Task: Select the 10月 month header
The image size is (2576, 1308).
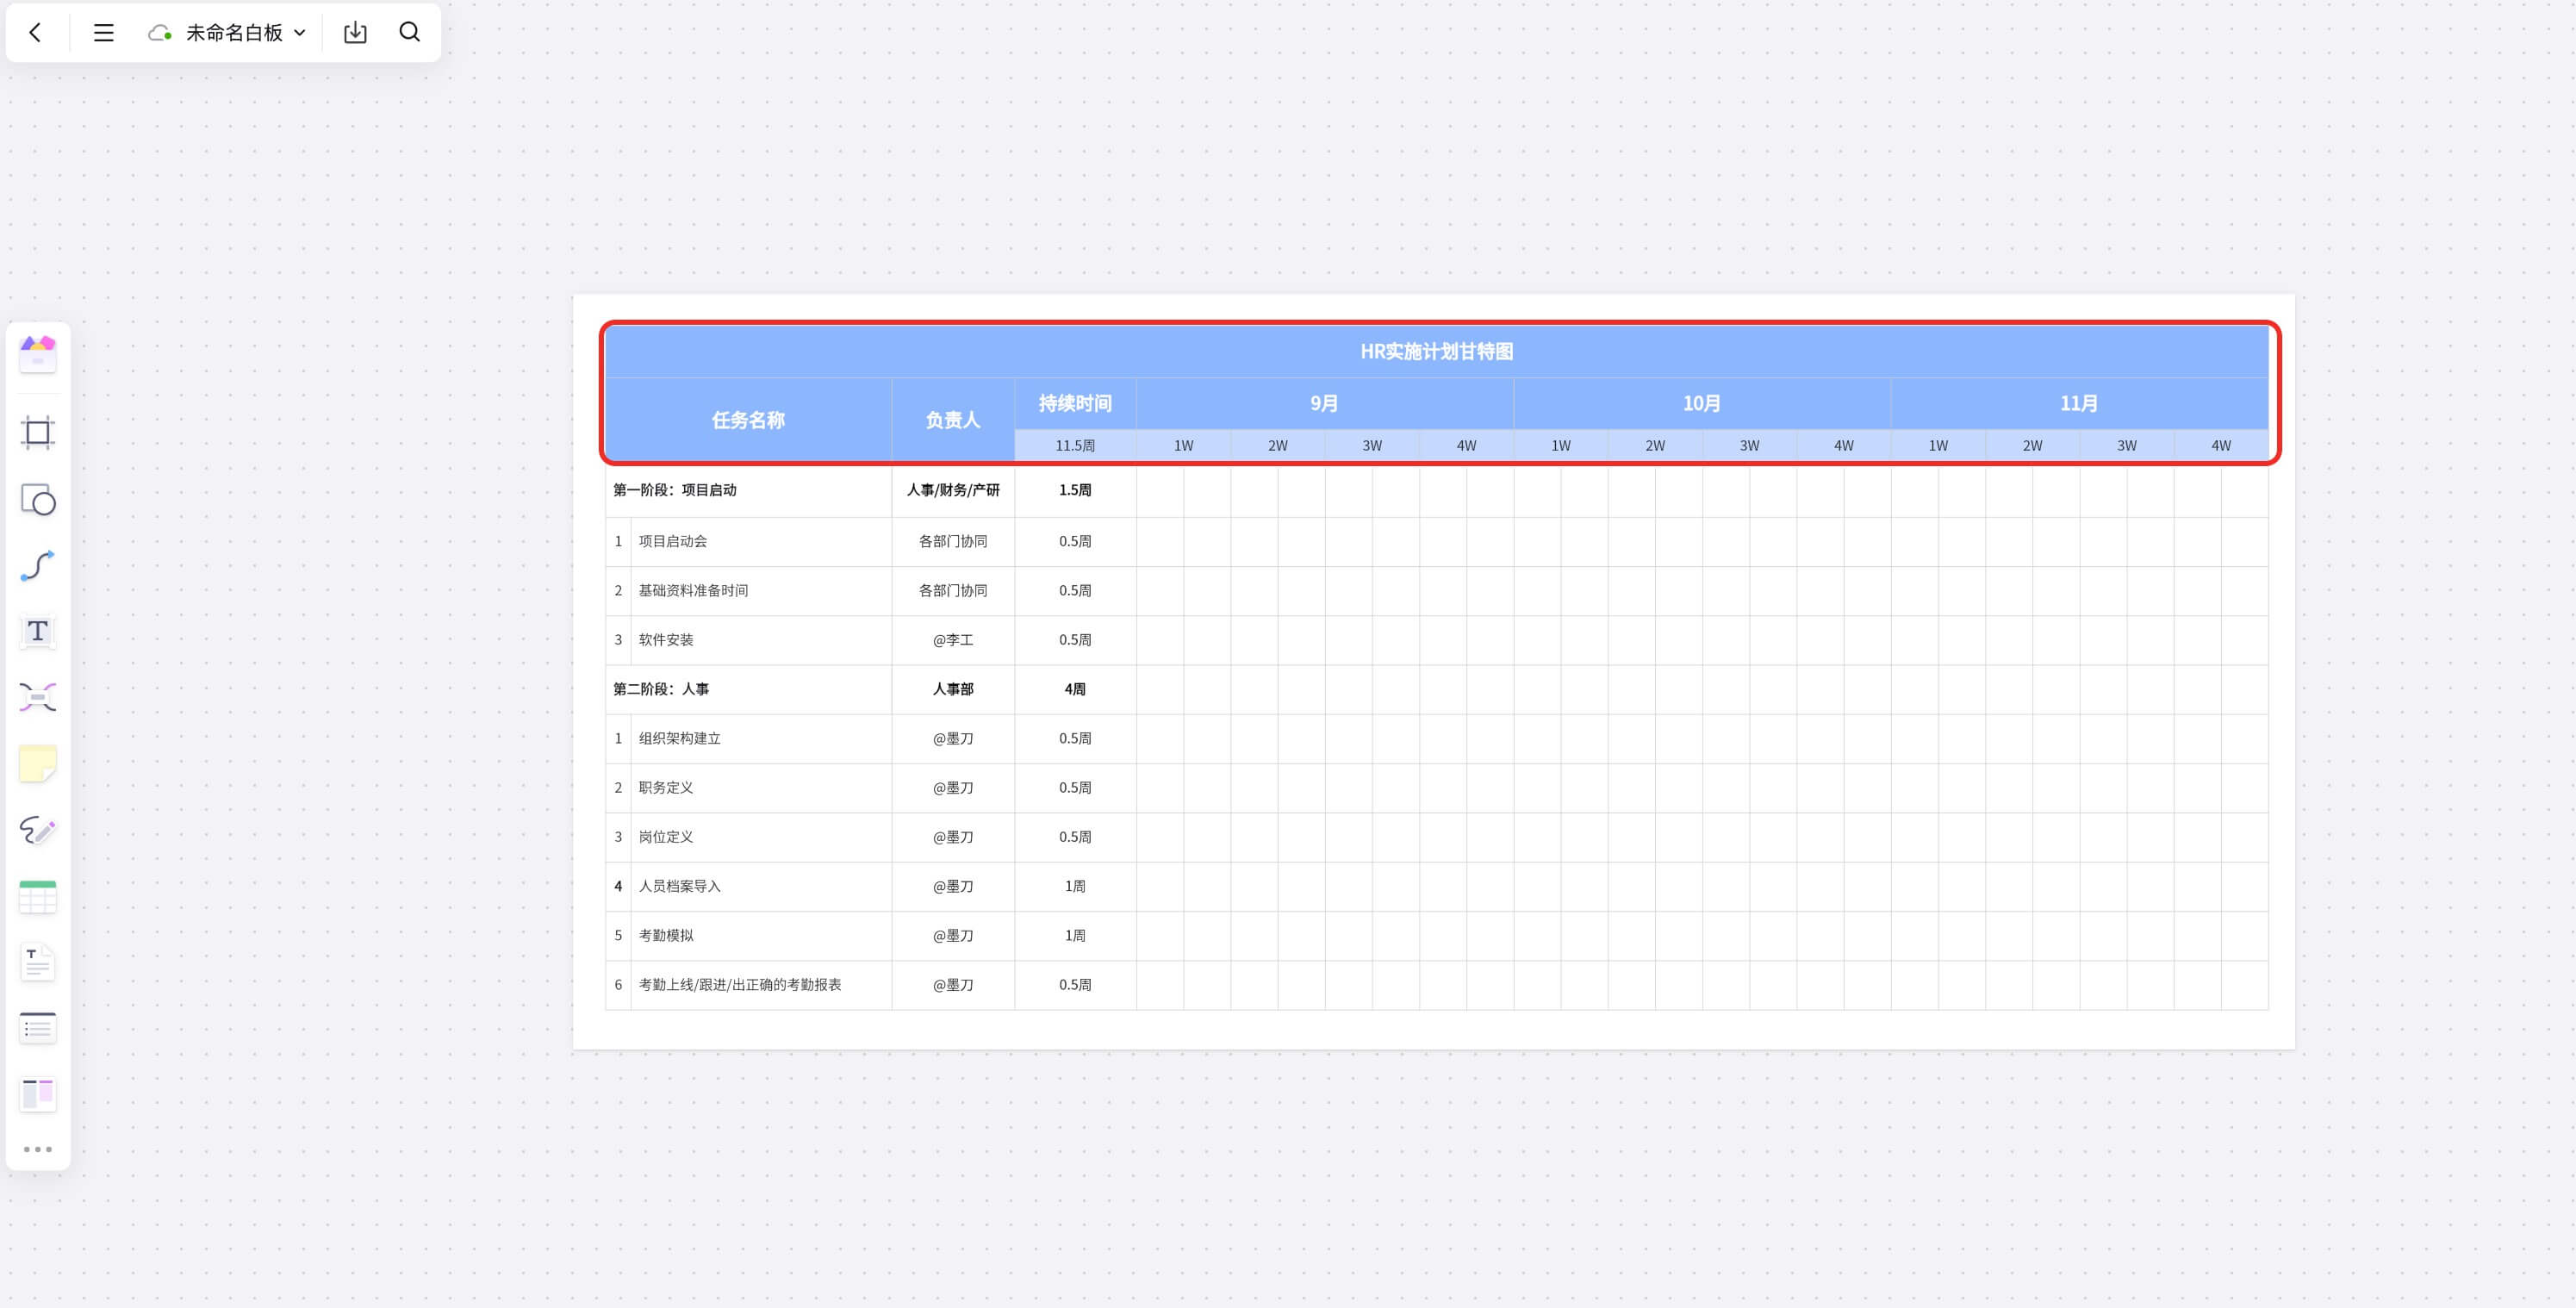Action: (1702, 404)
